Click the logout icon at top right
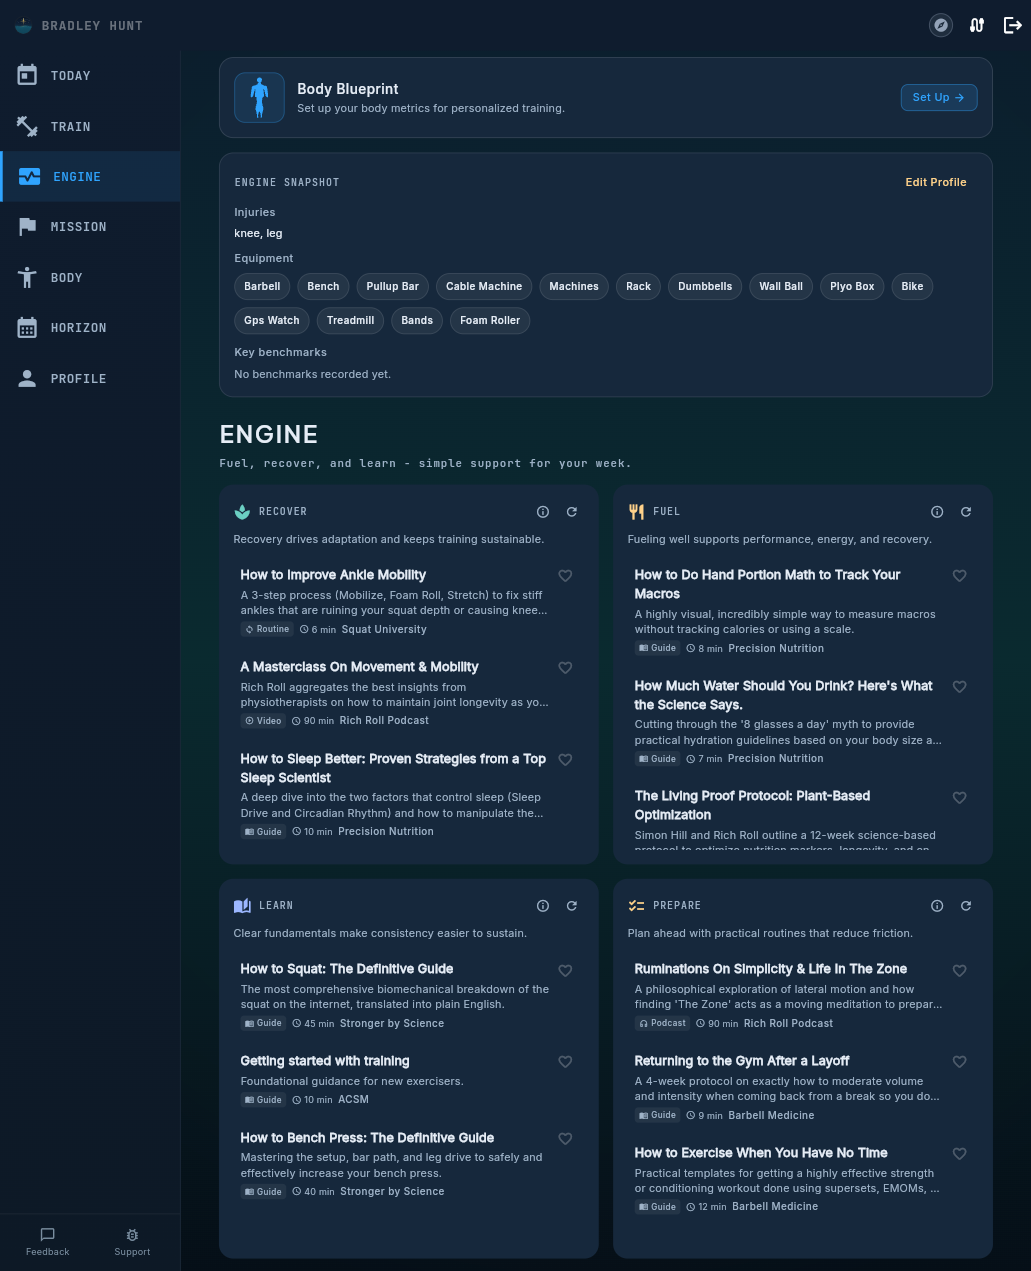Image resolution: width=1031 pixels, height=1271 pixels. point(1012,25)
